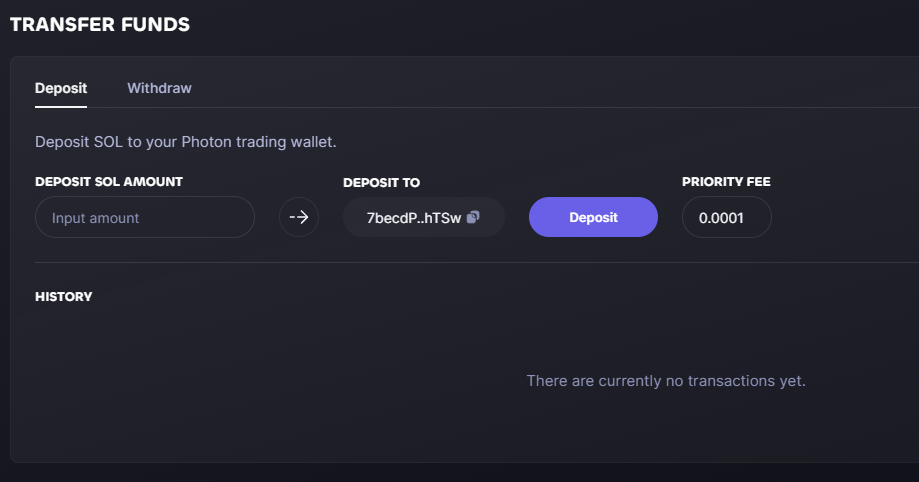
Task: Click the DEPOSIT TO label
Action: (382, 182)
